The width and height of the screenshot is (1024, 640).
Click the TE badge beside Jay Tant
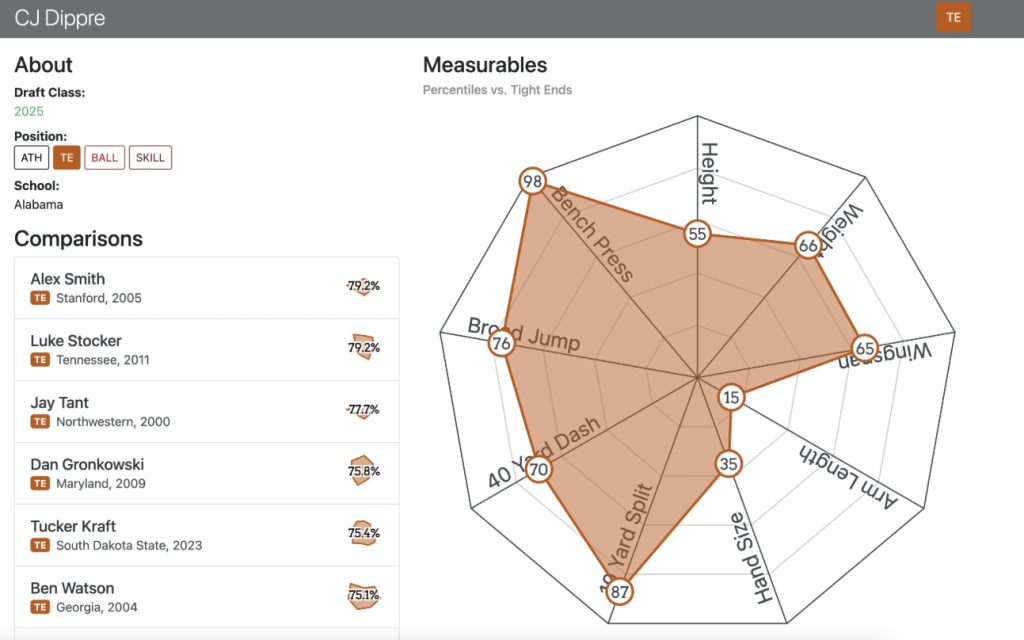tap(40, 422)
